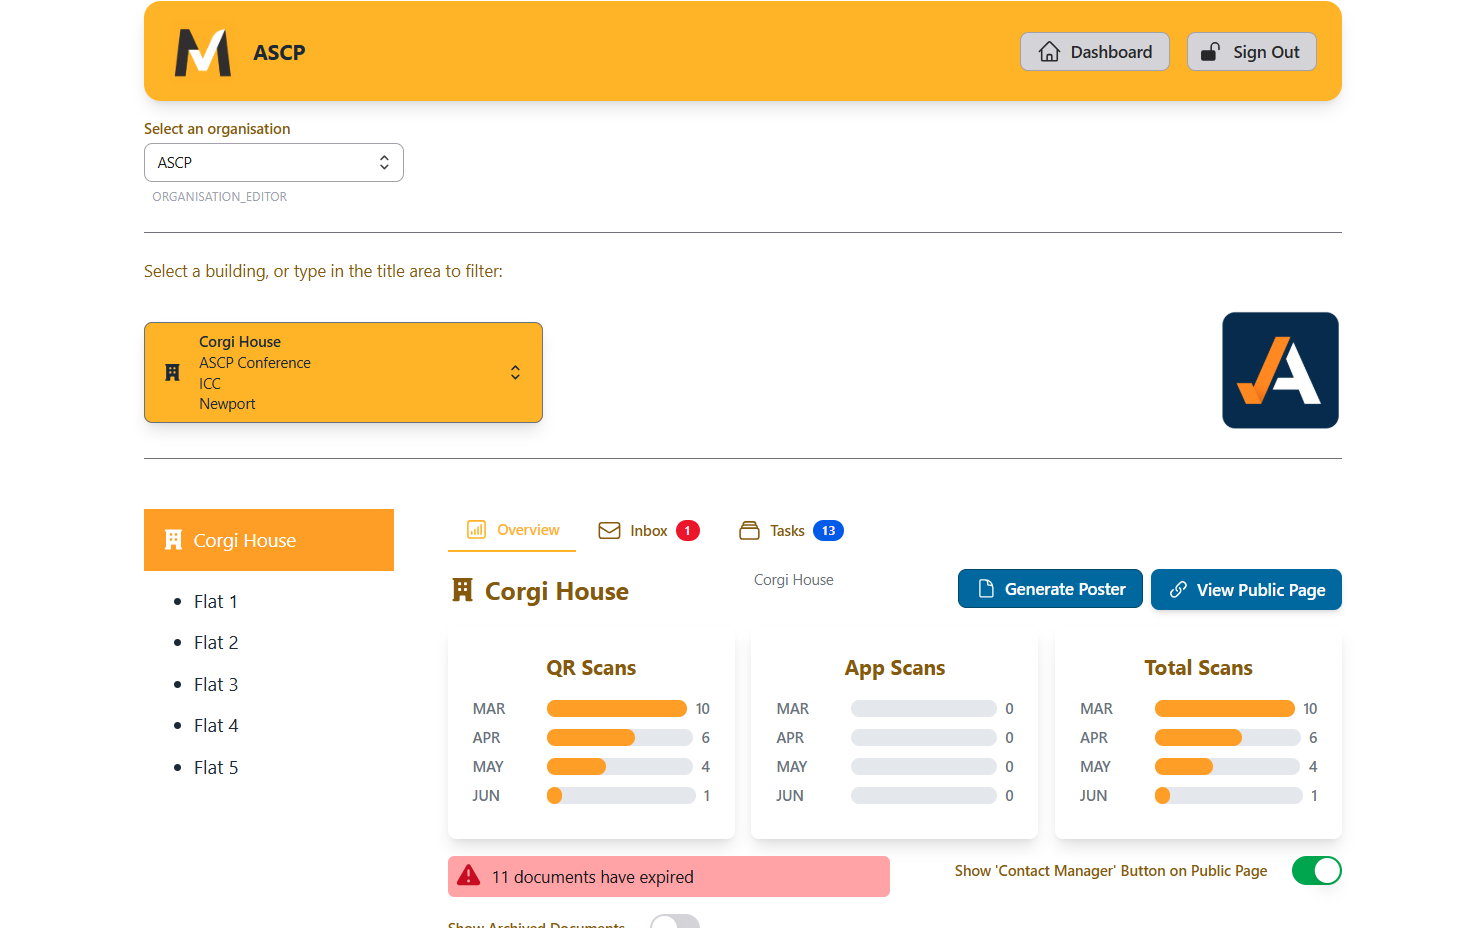Click the QR Scans card title
Image resolution: width=1459 pixels, height=928 pixels.
(591, 667)
